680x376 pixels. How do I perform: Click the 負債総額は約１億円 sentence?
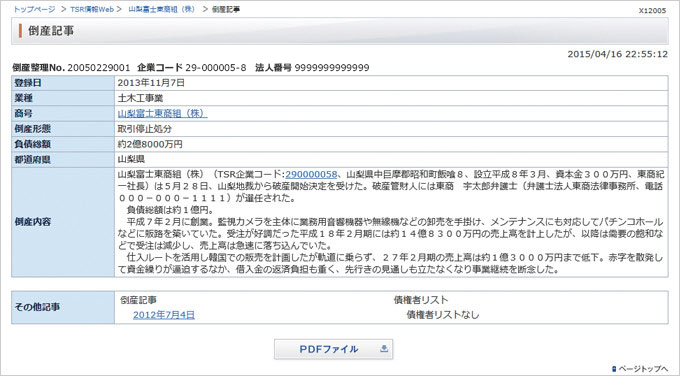tap(170, 210)
